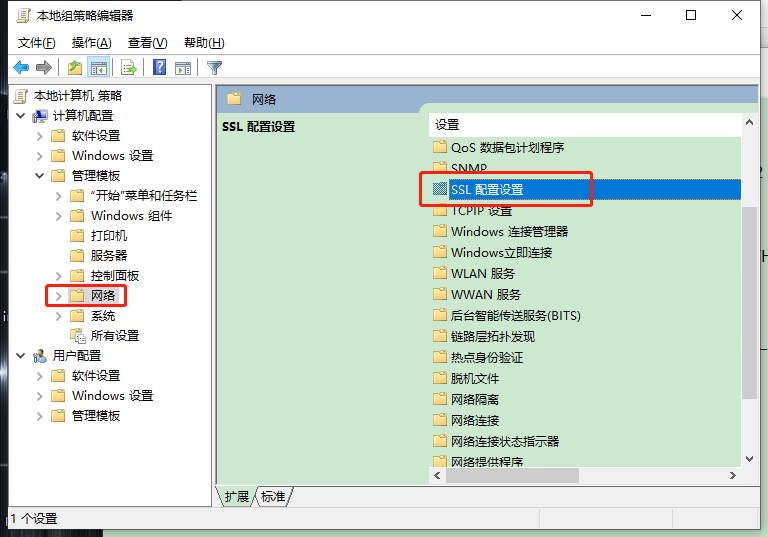Select 所有设置 in the tree
This screenshot has width=768, height=537.
[115, 336]
